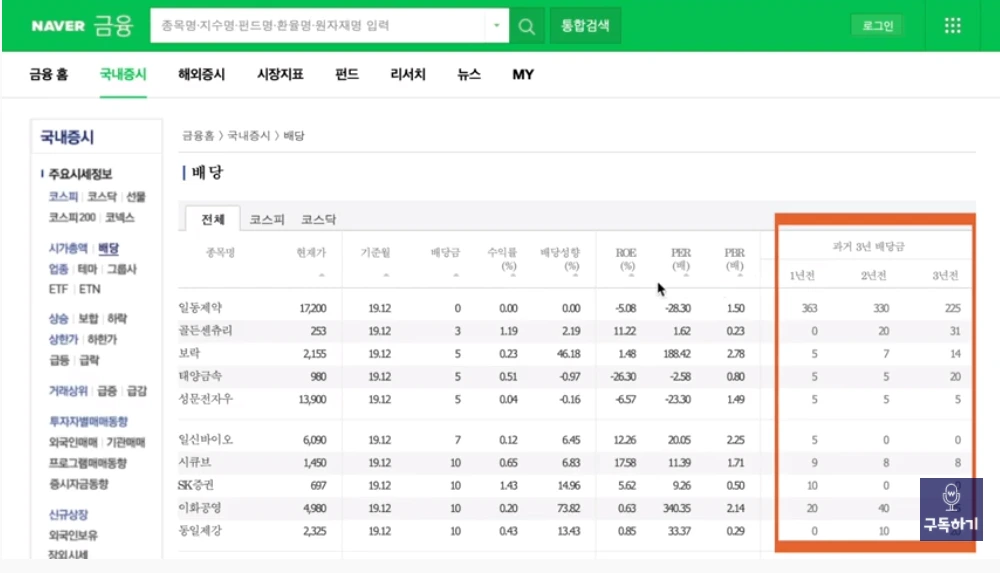Viewport: 1000px width, 573px height.
Task: Open 코스닥 in the sidebar
Action: [x=102, y=197]
